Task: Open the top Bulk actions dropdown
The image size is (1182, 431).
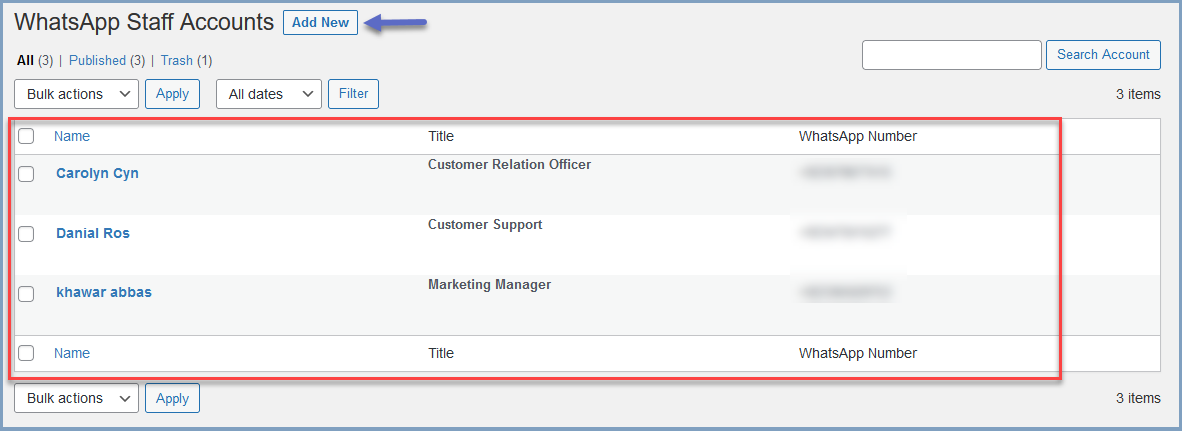Action: 77,94
